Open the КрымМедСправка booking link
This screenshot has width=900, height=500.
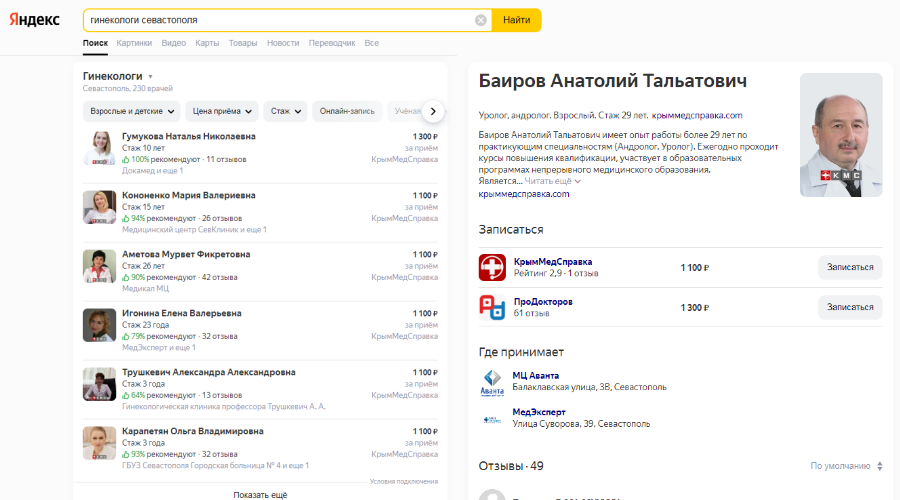pos(553,262)
